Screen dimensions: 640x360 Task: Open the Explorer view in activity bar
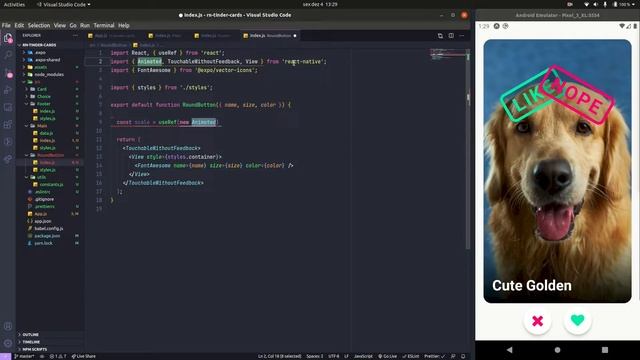coord(8,38)
